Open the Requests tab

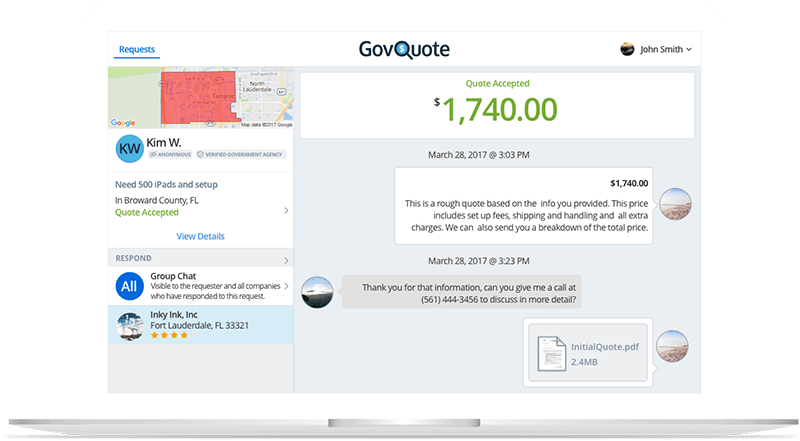point(137,50)
